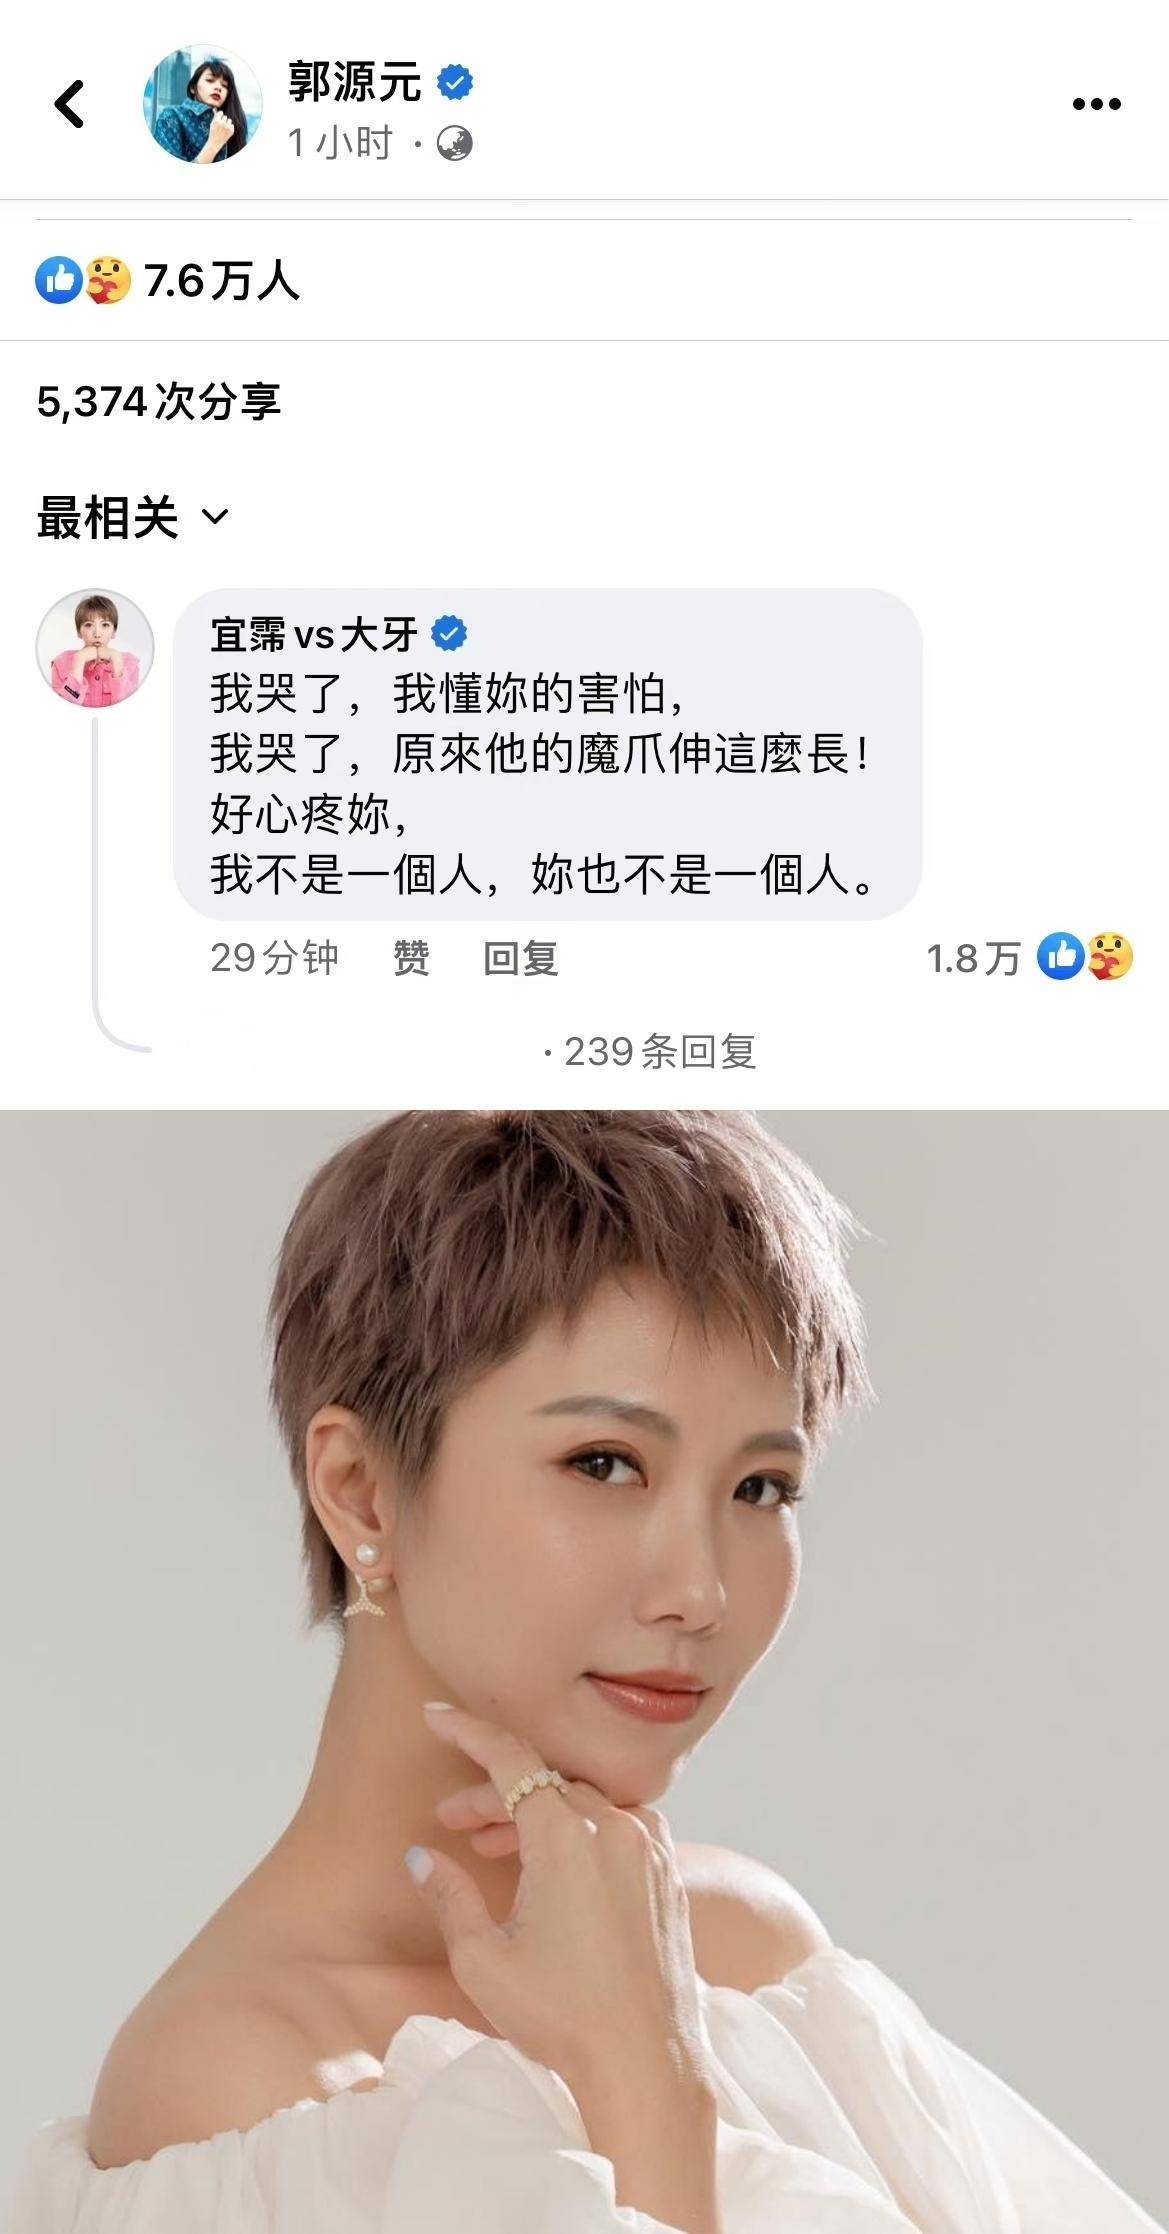
Task: View the 1.8万 comment reactions
Action: 1030,957
